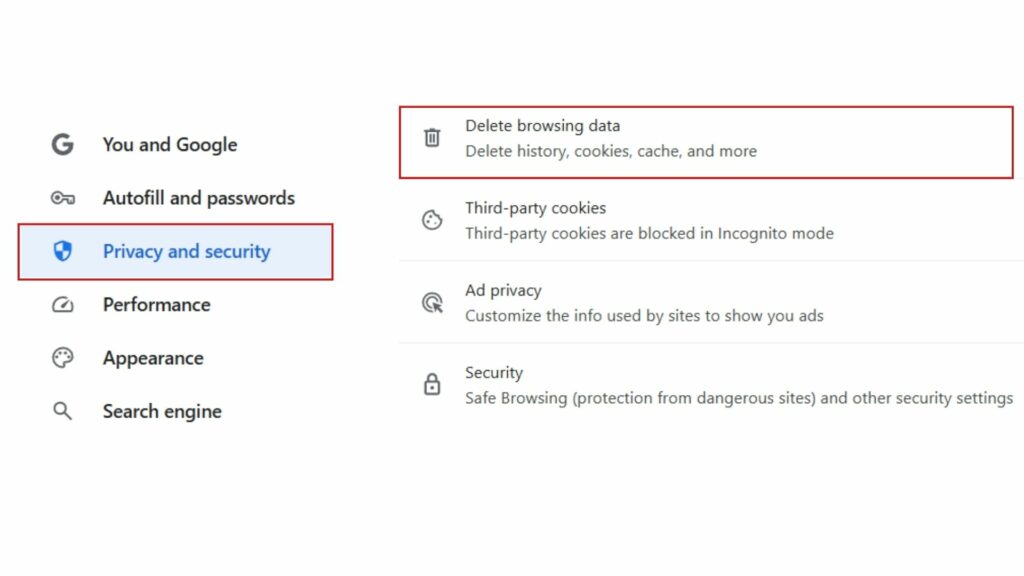Click the Appearance palette icon
Image resolution: width=1024 pixels, height=576 pixels.
pos(63,358)
